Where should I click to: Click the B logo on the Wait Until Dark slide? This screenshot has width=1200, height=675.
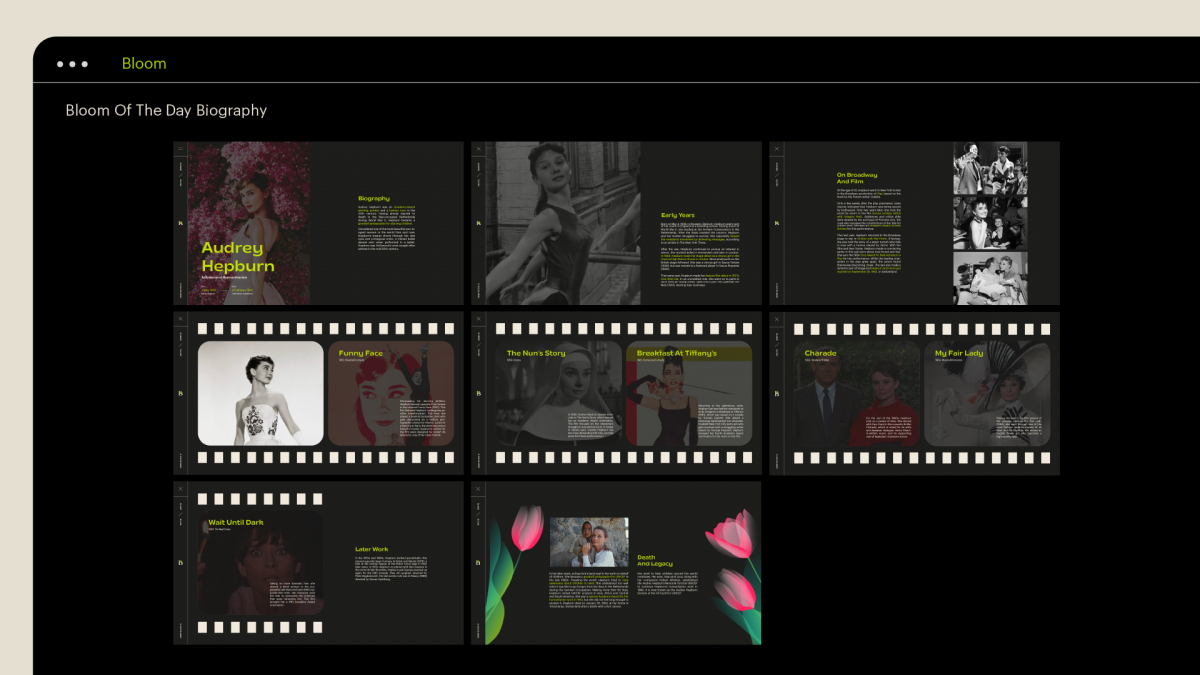(180, 564)
